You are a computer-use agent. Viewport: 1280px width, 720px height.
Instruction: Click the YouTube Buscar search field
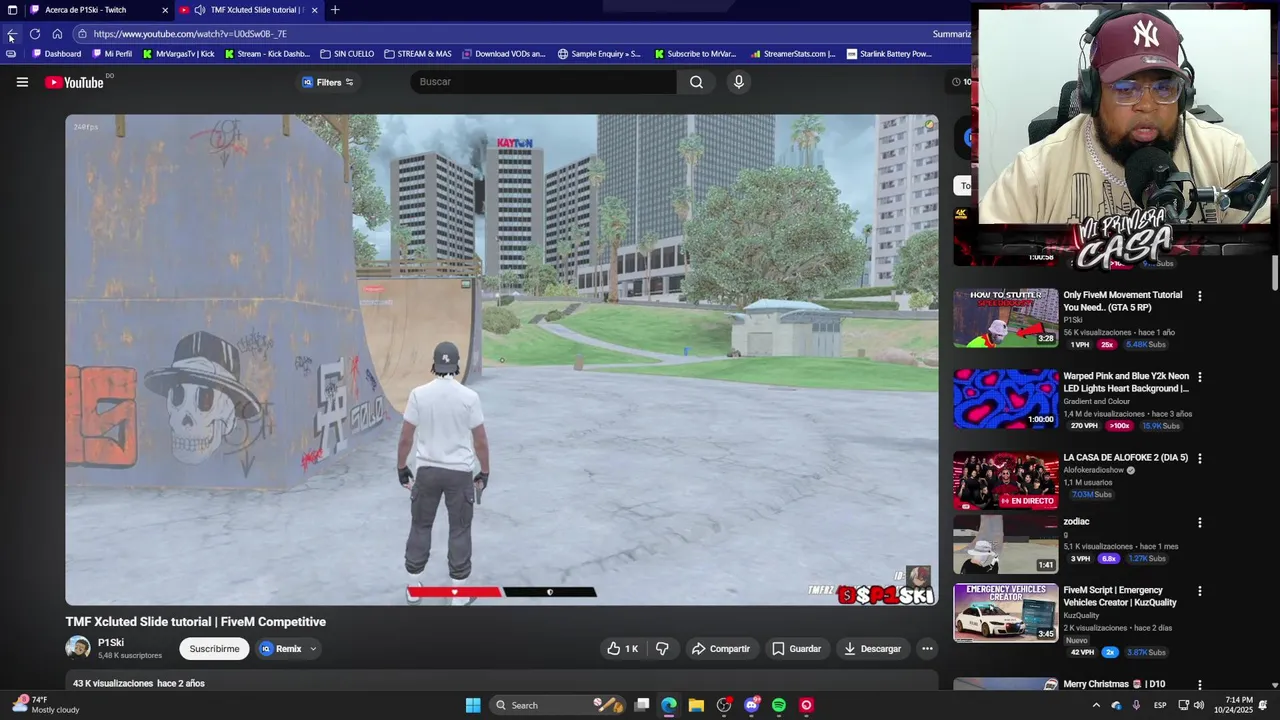pos(543,82)
